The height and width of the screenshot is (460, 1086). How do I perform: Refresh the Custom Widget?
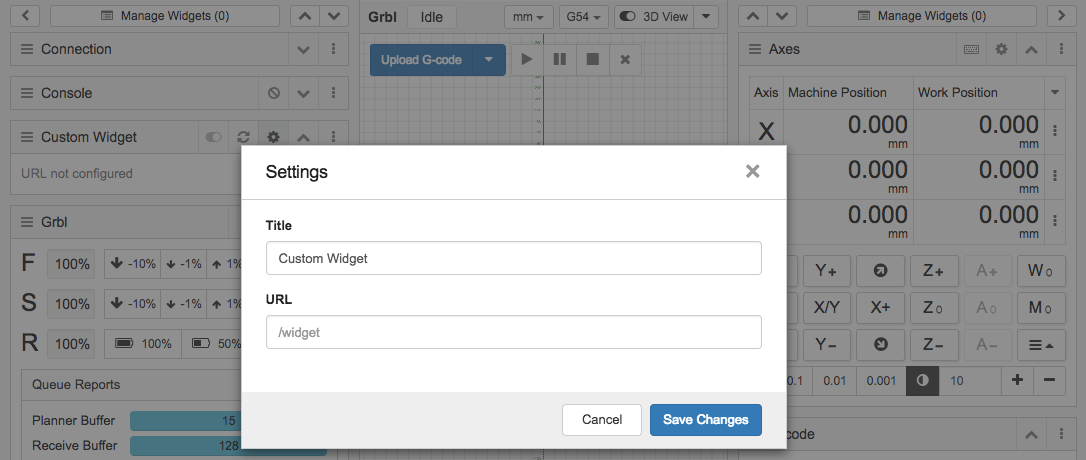[243, 137]
